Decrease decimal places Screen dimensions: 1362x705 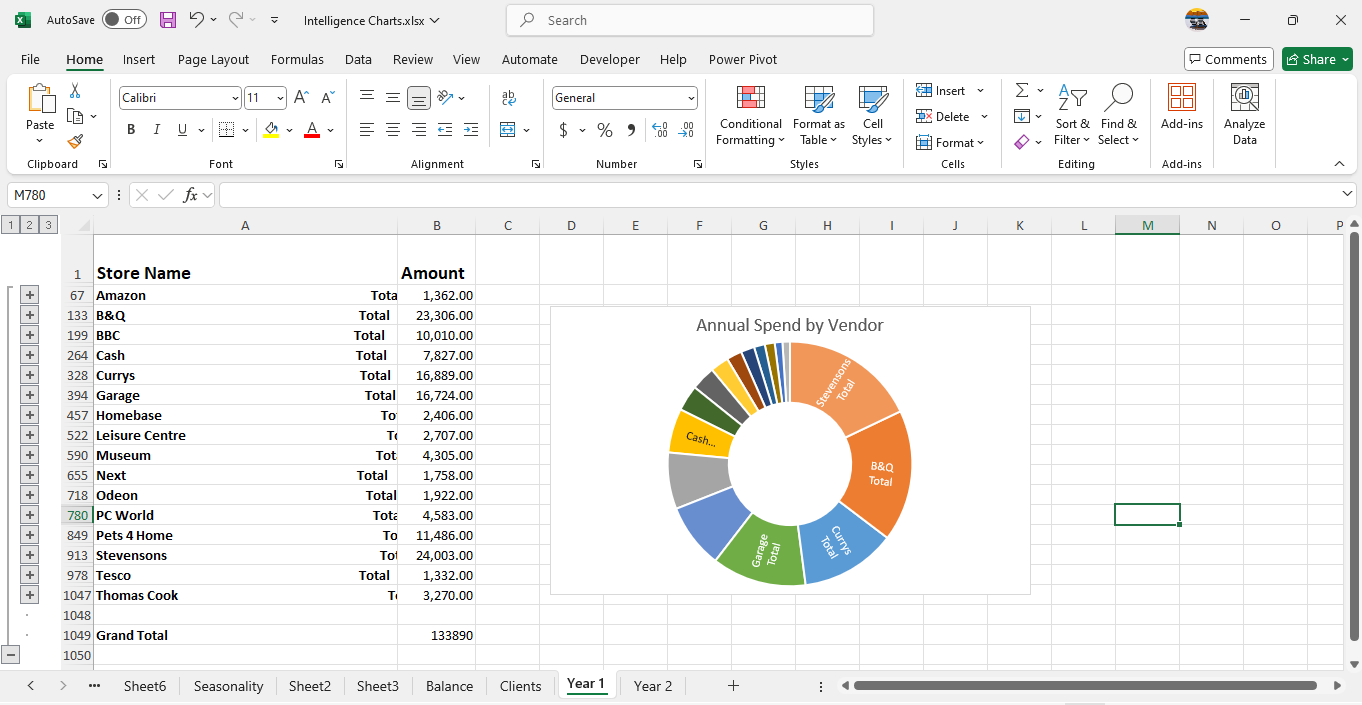pos(686,130)
